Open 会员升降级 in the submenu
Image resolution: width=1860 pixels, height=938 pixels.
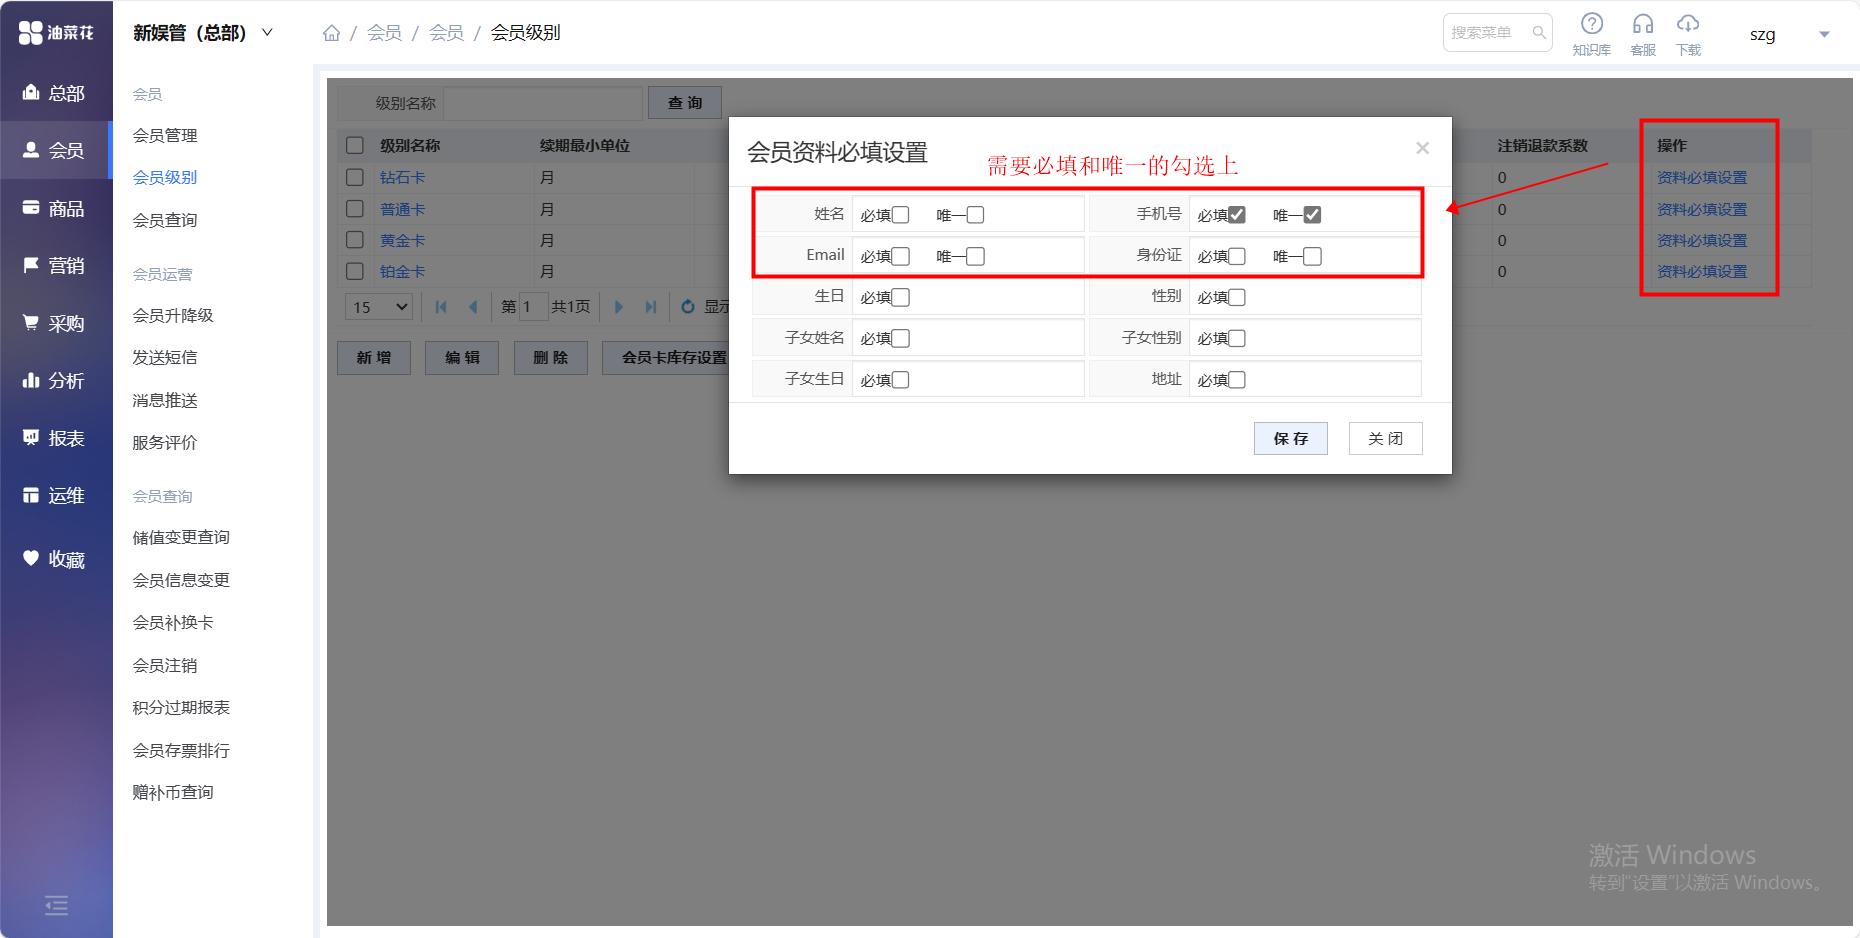coord(173,315)
